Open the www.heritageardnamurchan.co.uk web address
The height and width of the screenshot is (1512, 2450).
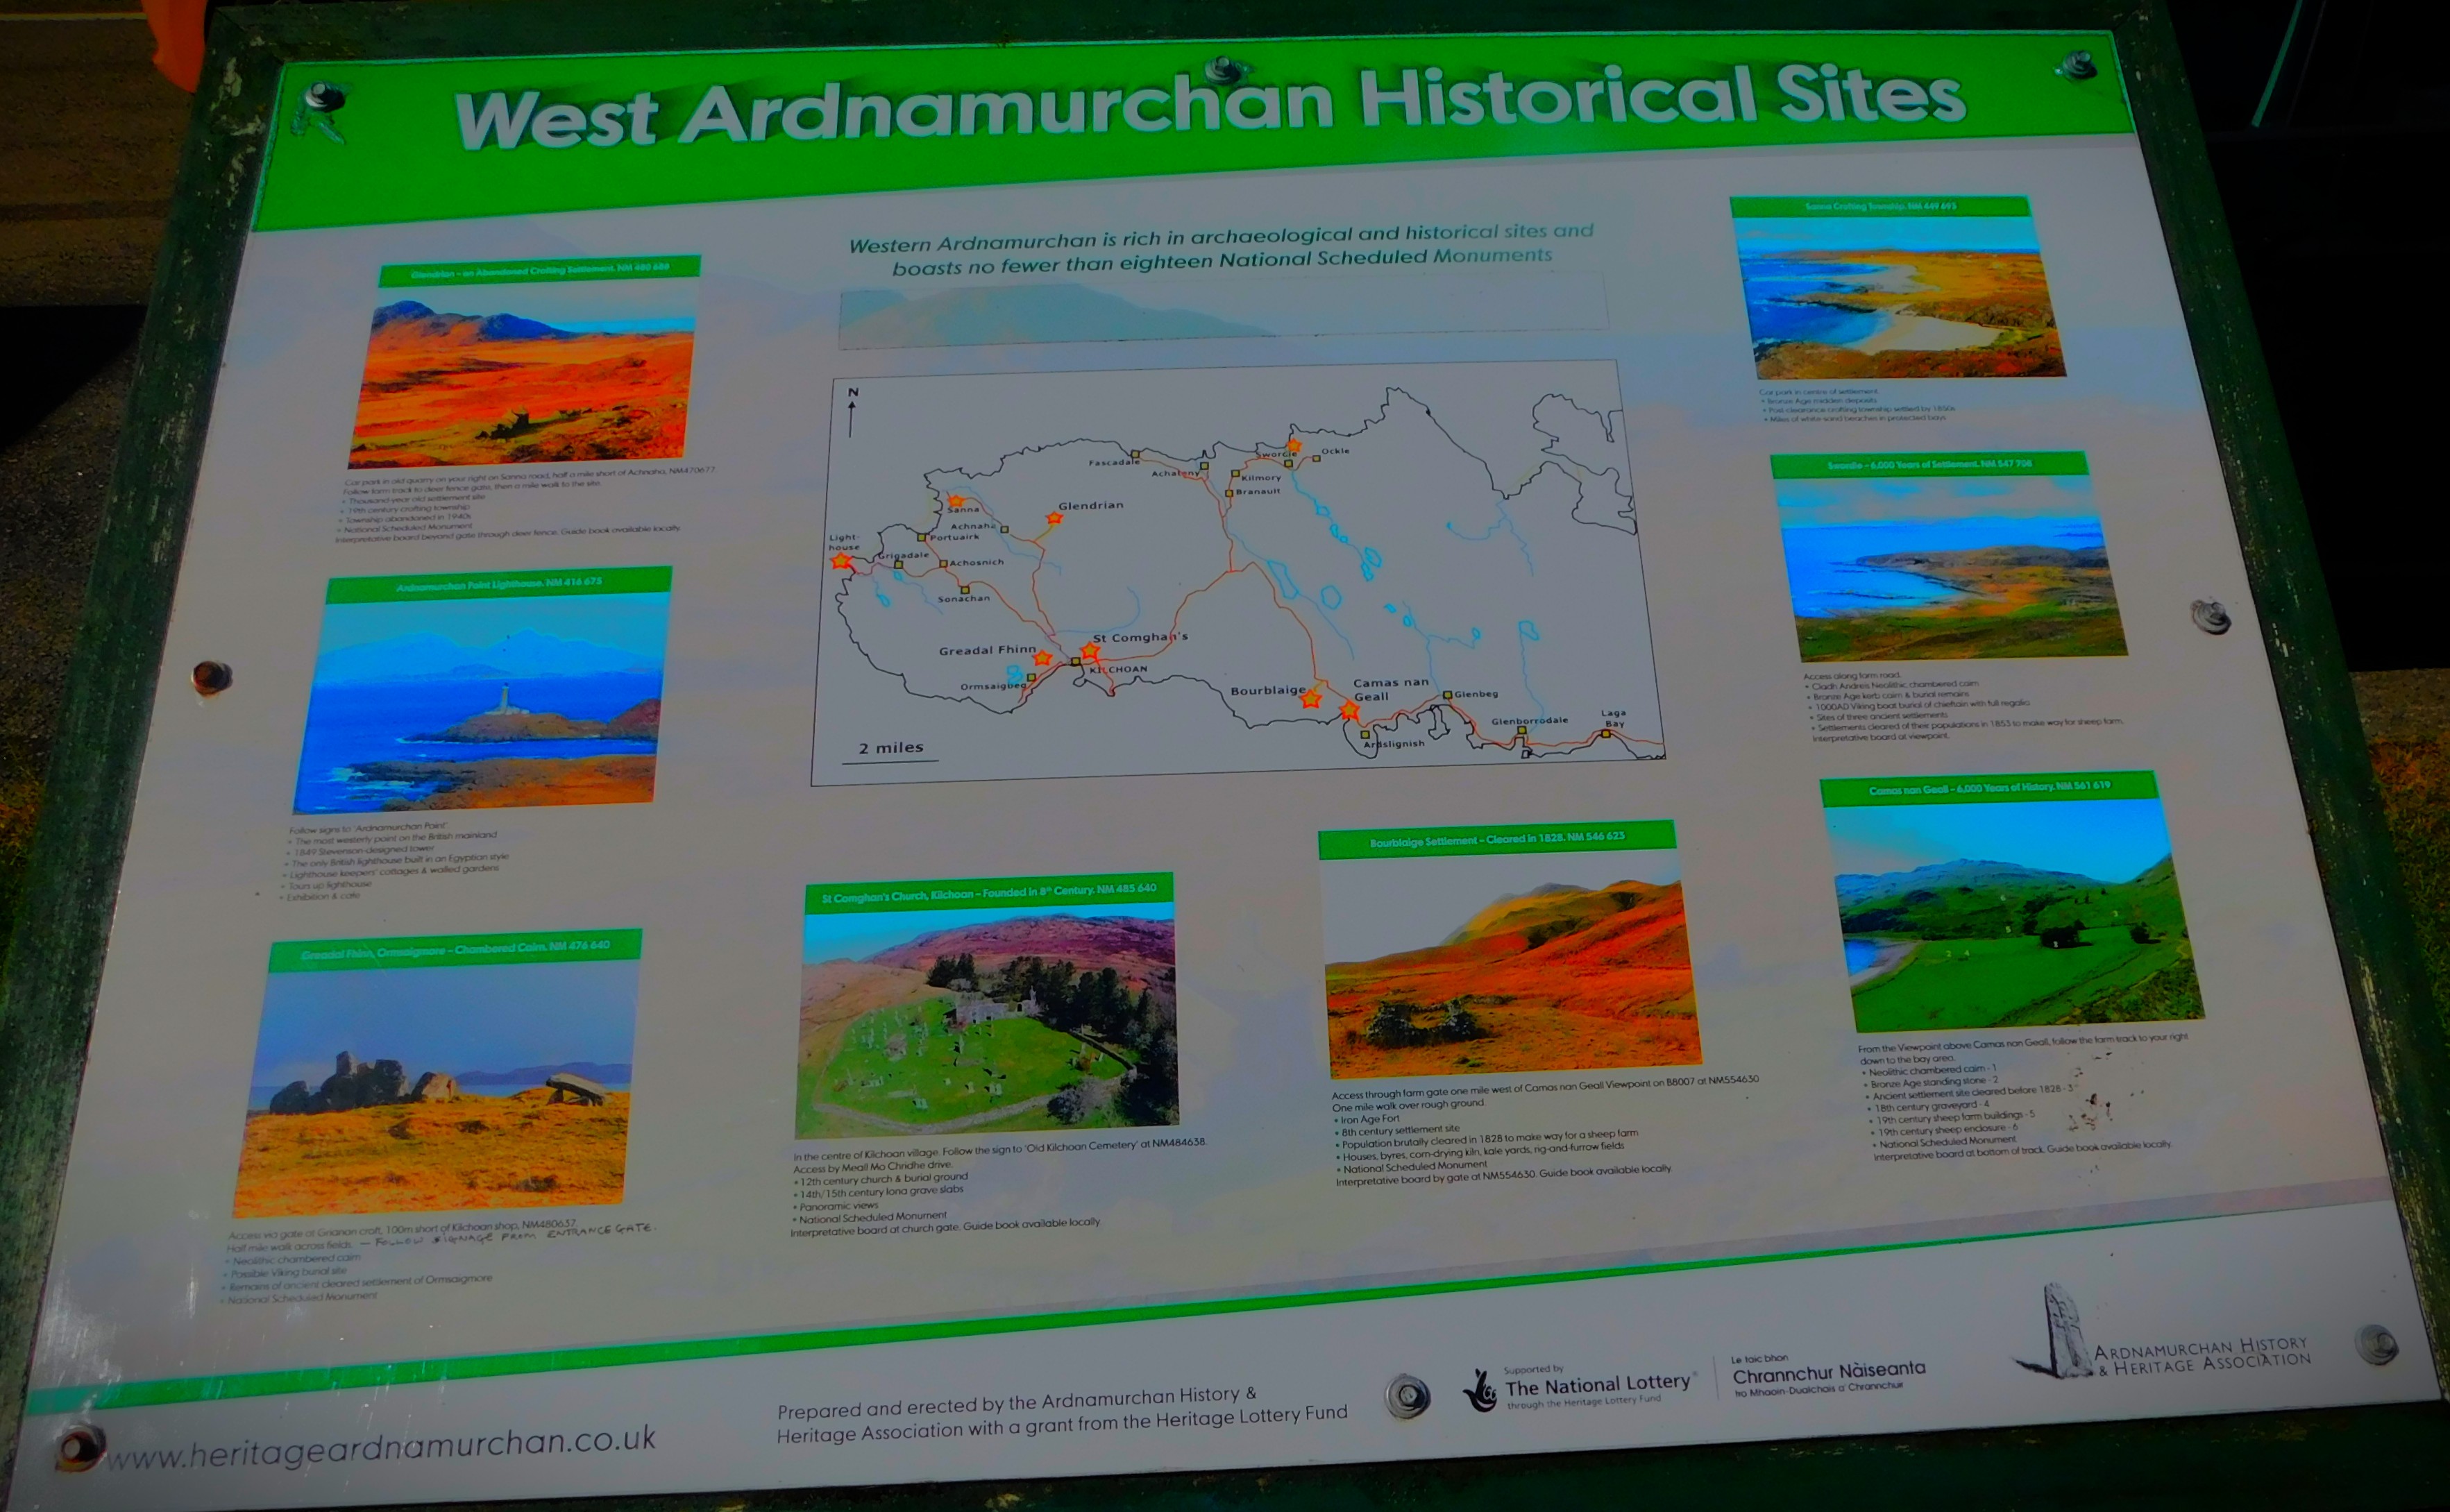click(381, 1447)
